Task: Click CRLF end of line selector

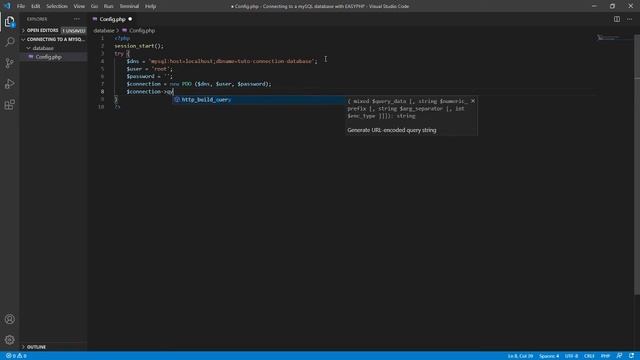Action: 589,356
